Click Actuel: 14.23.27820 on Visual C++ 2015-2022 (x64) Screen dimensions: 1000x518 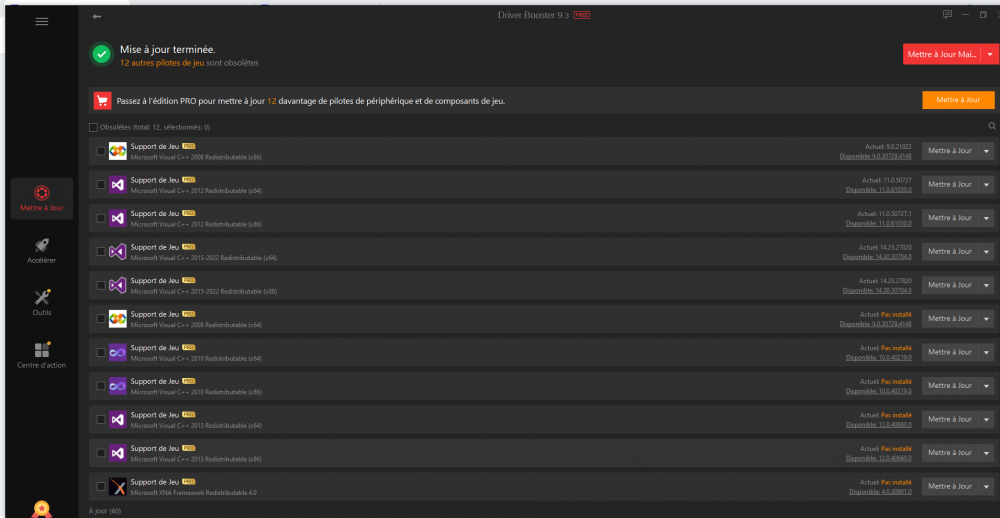[x=885, y=247]
